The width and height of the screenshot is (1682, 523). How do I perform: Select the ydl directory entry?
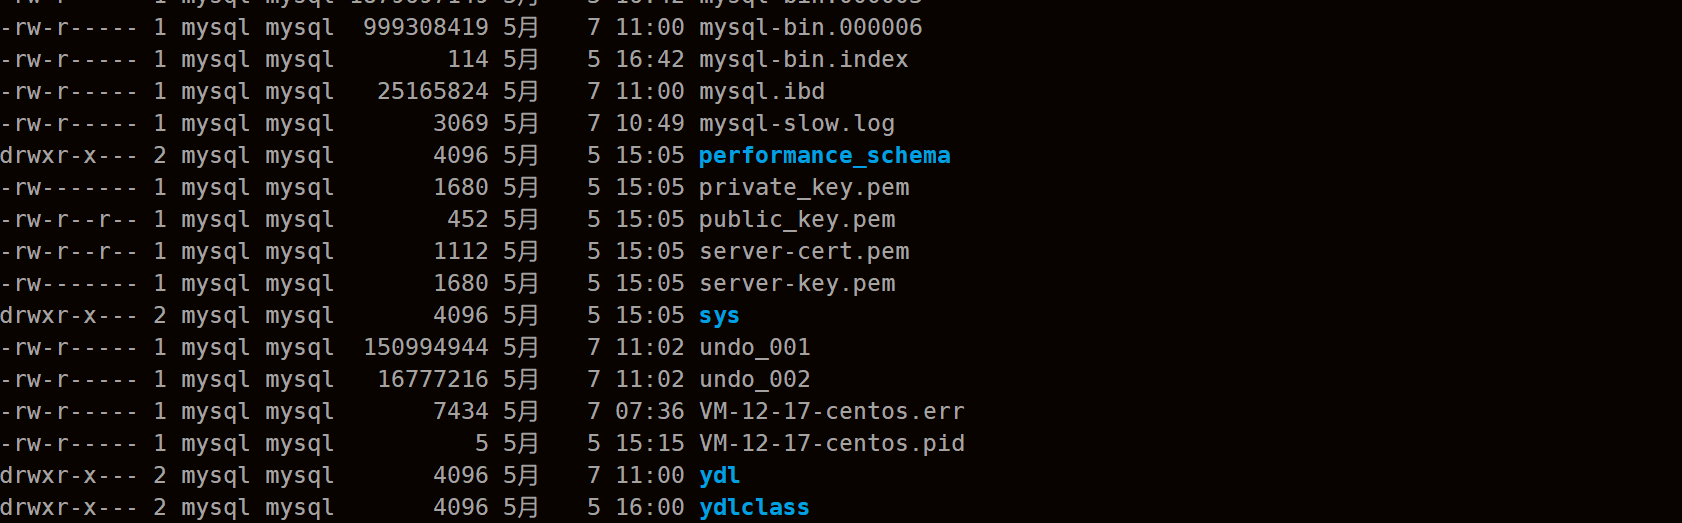point(719,476)
